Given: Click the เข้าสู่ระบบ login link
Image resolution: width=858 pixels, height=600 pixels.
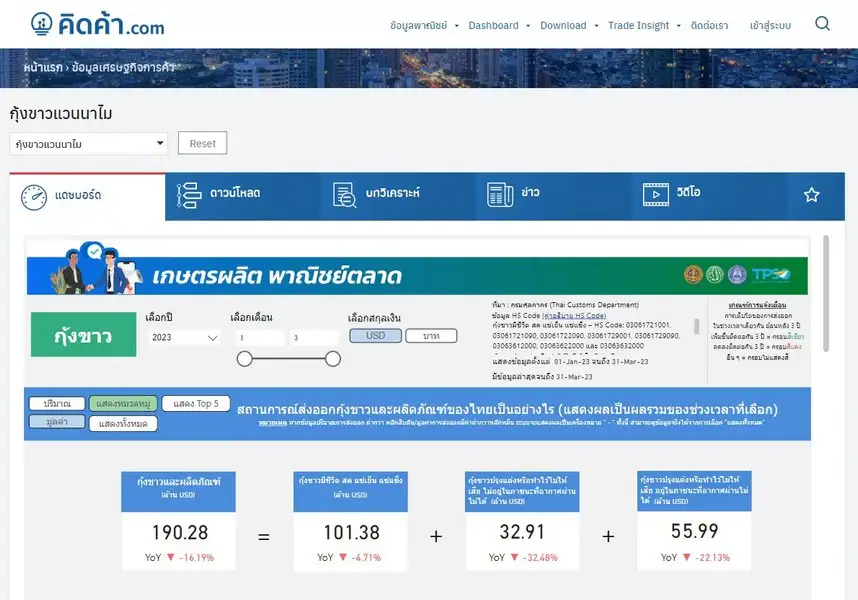Looking at the screenshot, I should [770, 25].
